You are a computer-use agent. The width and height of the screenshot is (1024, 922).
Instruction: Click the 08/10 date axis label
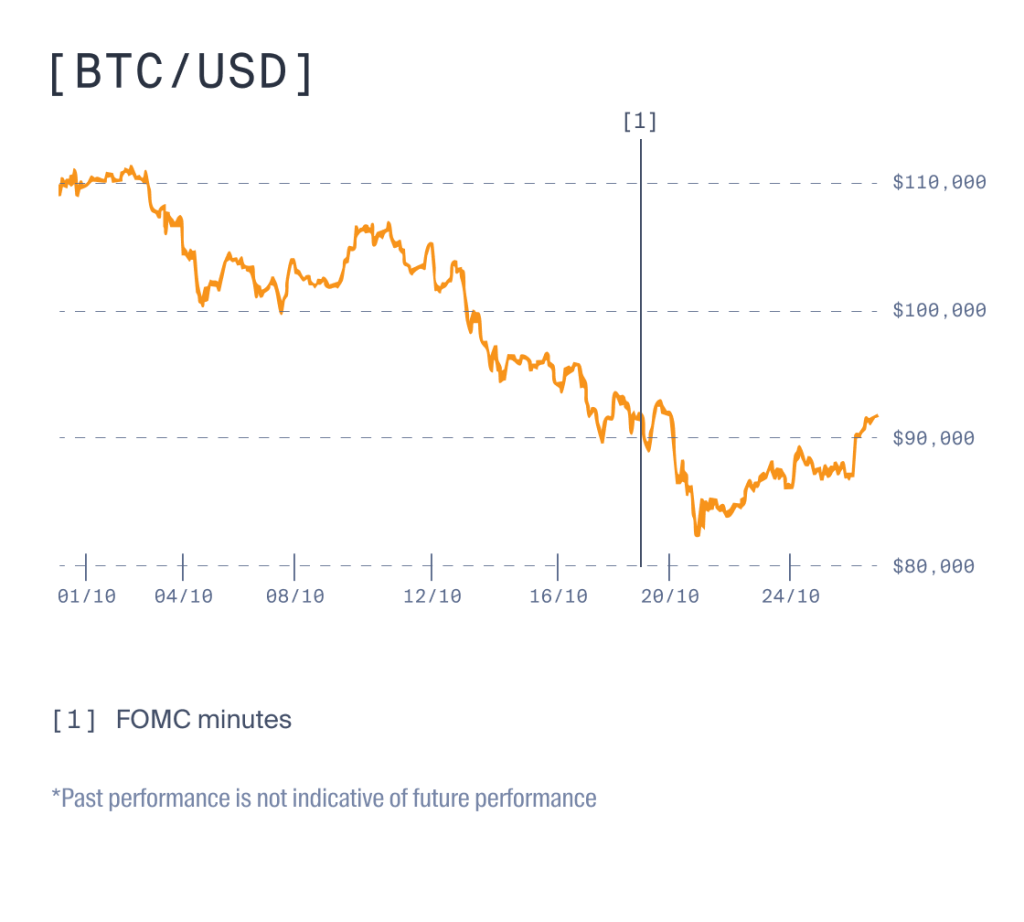pos(295,596)
